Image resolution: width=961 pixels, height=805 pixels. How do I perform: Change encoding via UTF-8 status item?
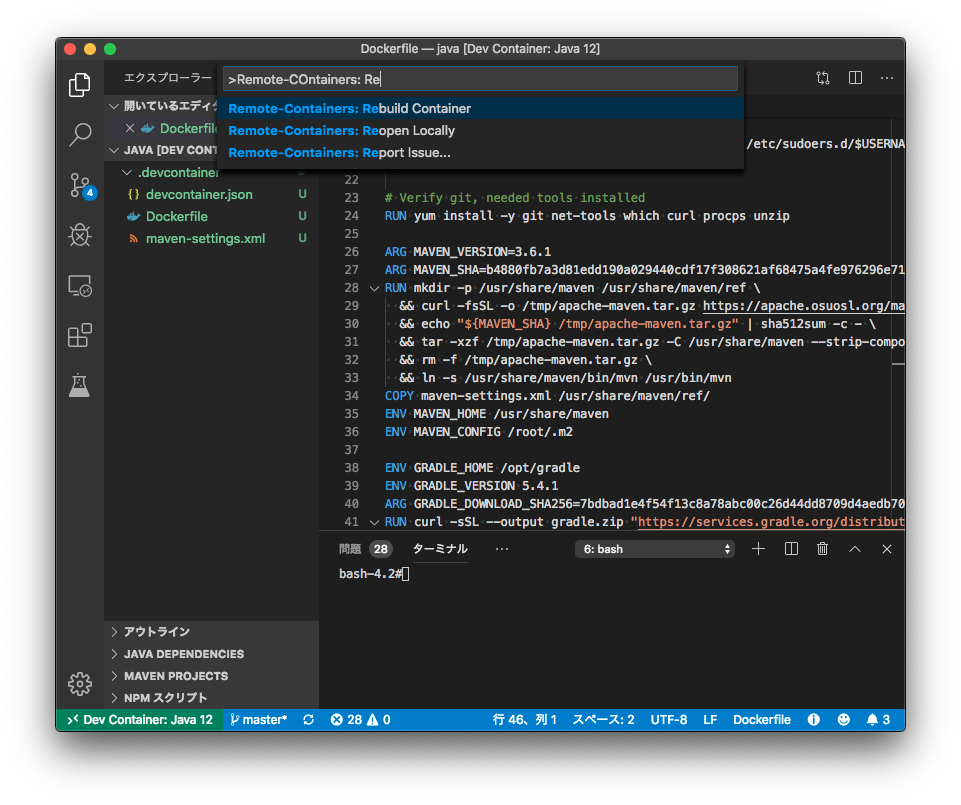click(x=669, y=720)
